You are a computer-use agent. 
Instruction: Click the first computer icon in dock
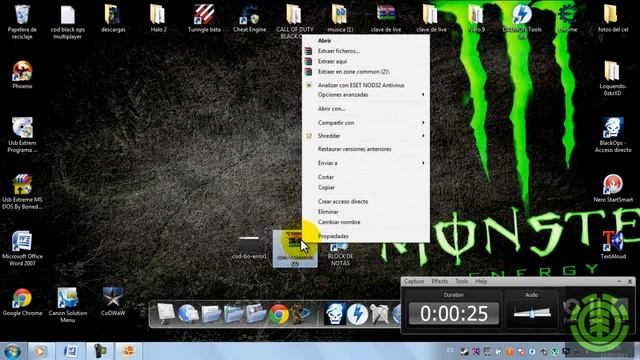click(166, 314)
